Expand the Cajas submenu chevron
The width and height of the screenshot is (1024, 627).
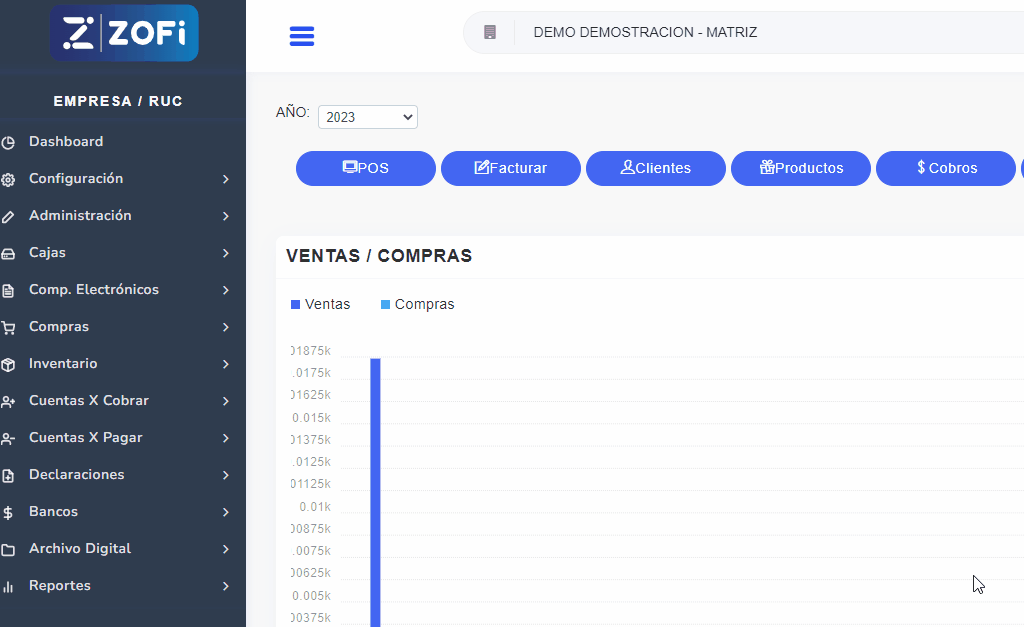(226, 253)
